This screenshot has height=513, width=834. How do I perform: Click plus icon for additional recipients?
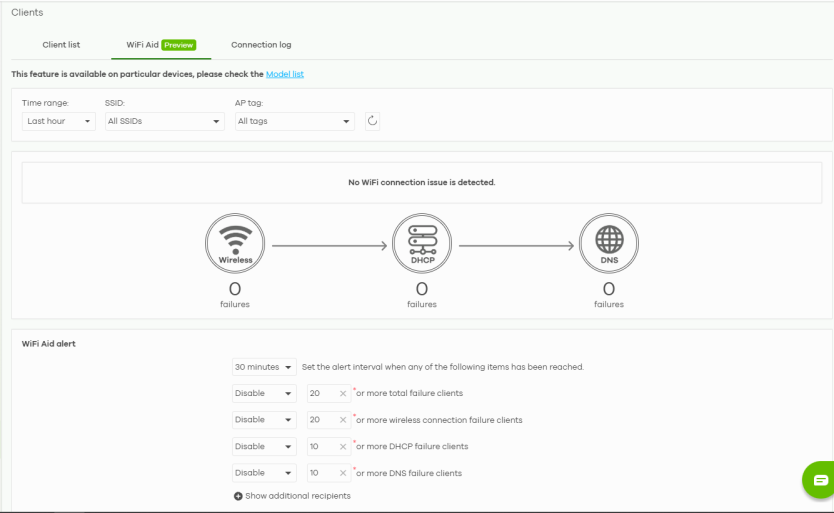[238, 496]
